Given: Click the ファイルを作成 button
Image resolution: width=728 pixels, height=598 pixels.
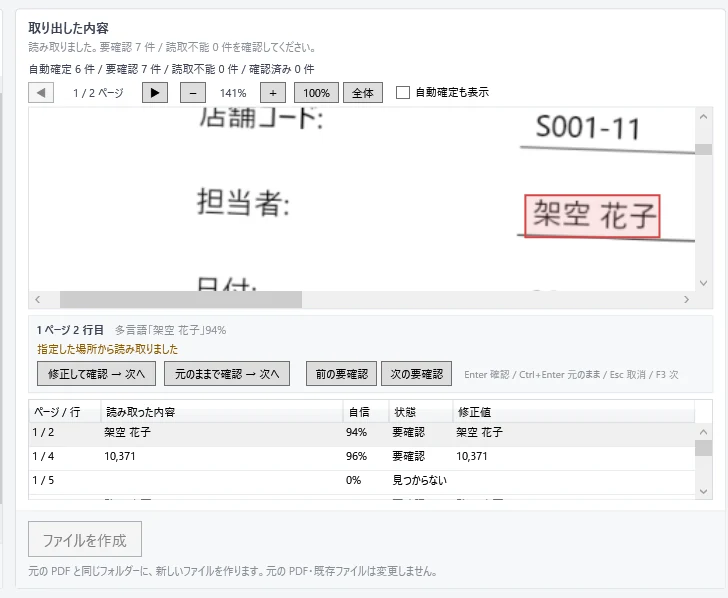Looking at the screenshot, I should (85, 539).
